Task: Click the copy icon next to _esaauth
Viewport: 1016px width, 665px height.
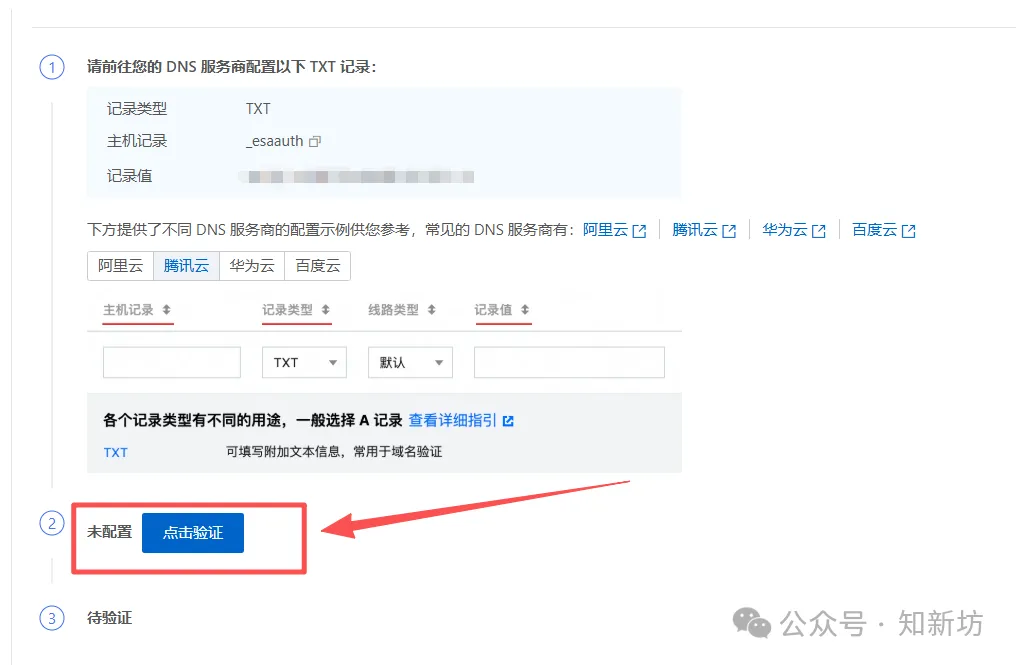Action: click(x=315, y=141)
